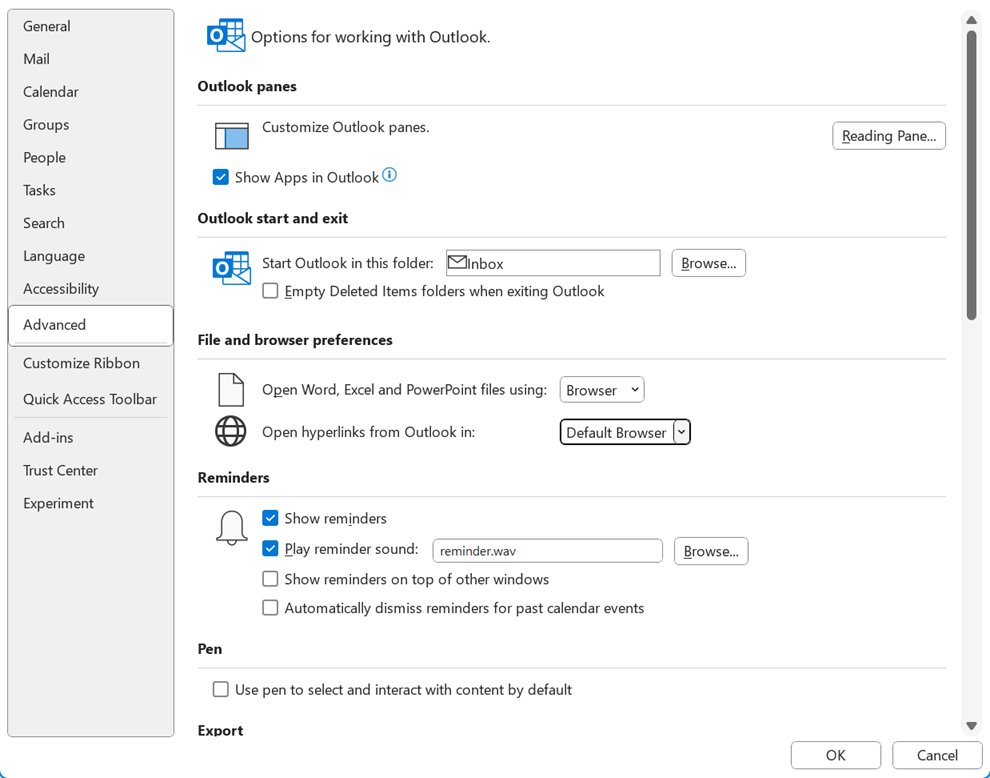The height and width of the screenshot is (778, 990).
Task: Click the Pen section heading
Action: (210, 649)
